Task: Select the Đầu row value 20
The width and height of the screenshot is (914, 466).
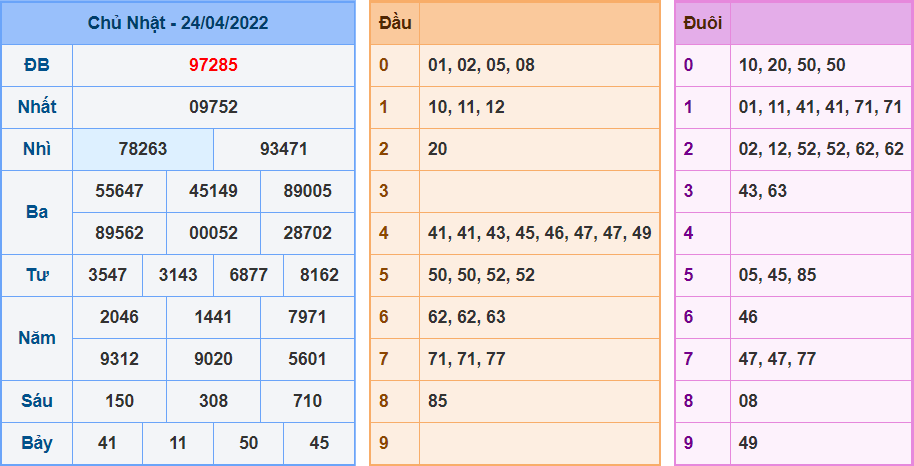Action: tap(437, 149)
